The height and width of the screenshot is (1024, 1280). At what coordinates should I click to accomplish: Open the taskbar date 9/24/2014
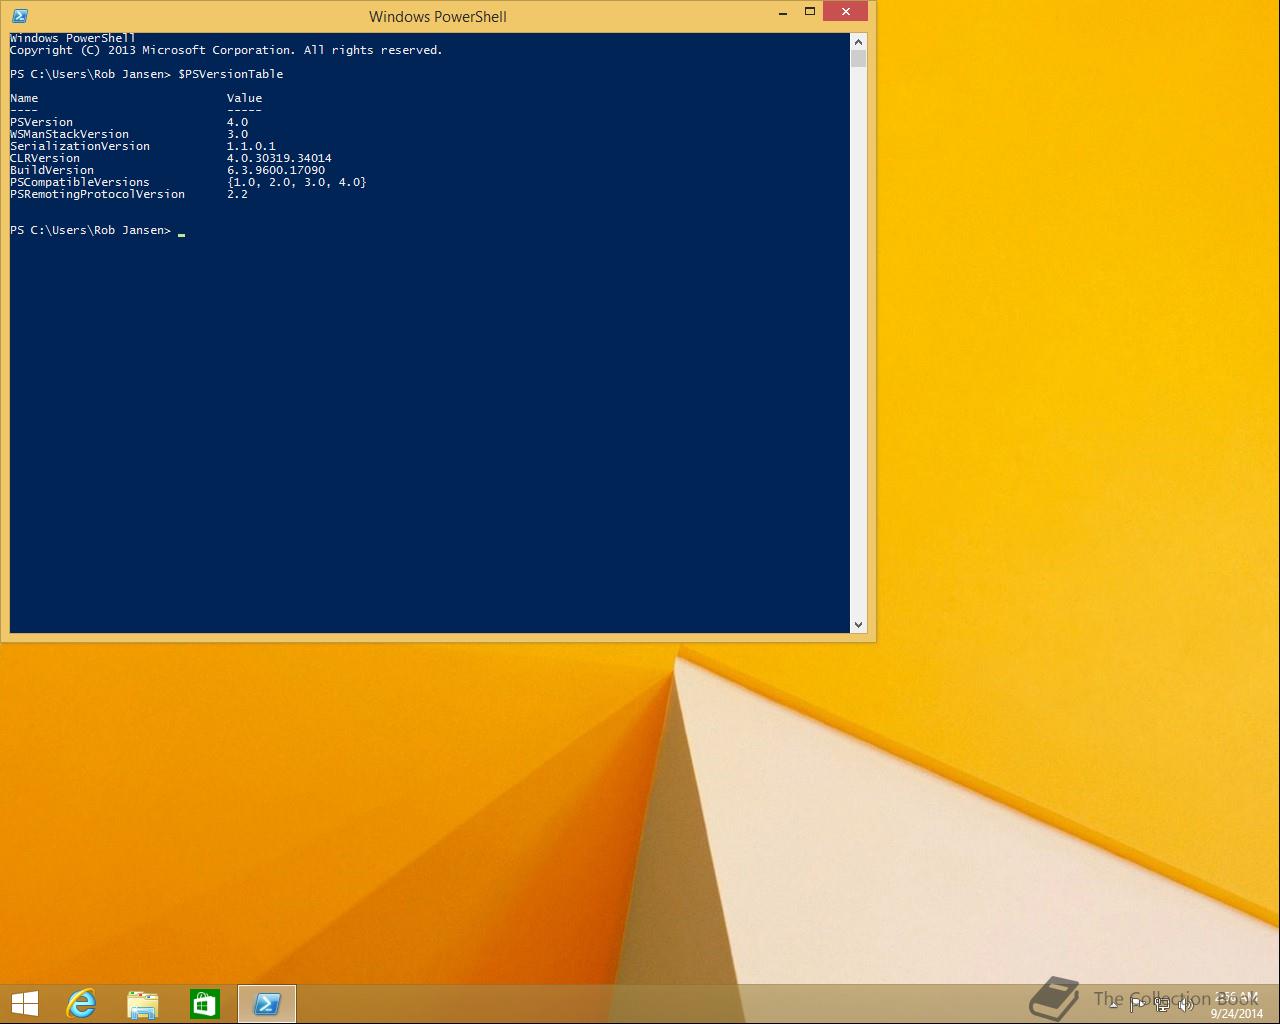1236,1013
